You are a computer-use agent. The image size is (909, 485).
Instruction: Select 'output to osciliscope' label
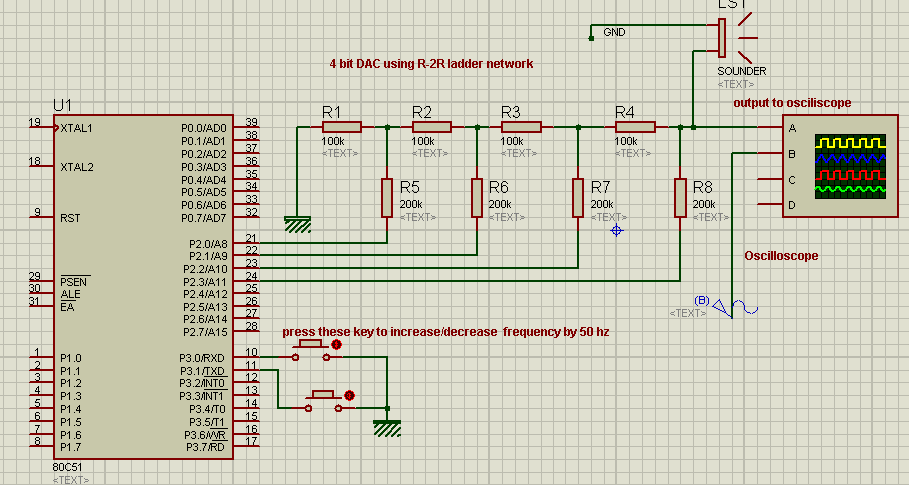point(792,103)
